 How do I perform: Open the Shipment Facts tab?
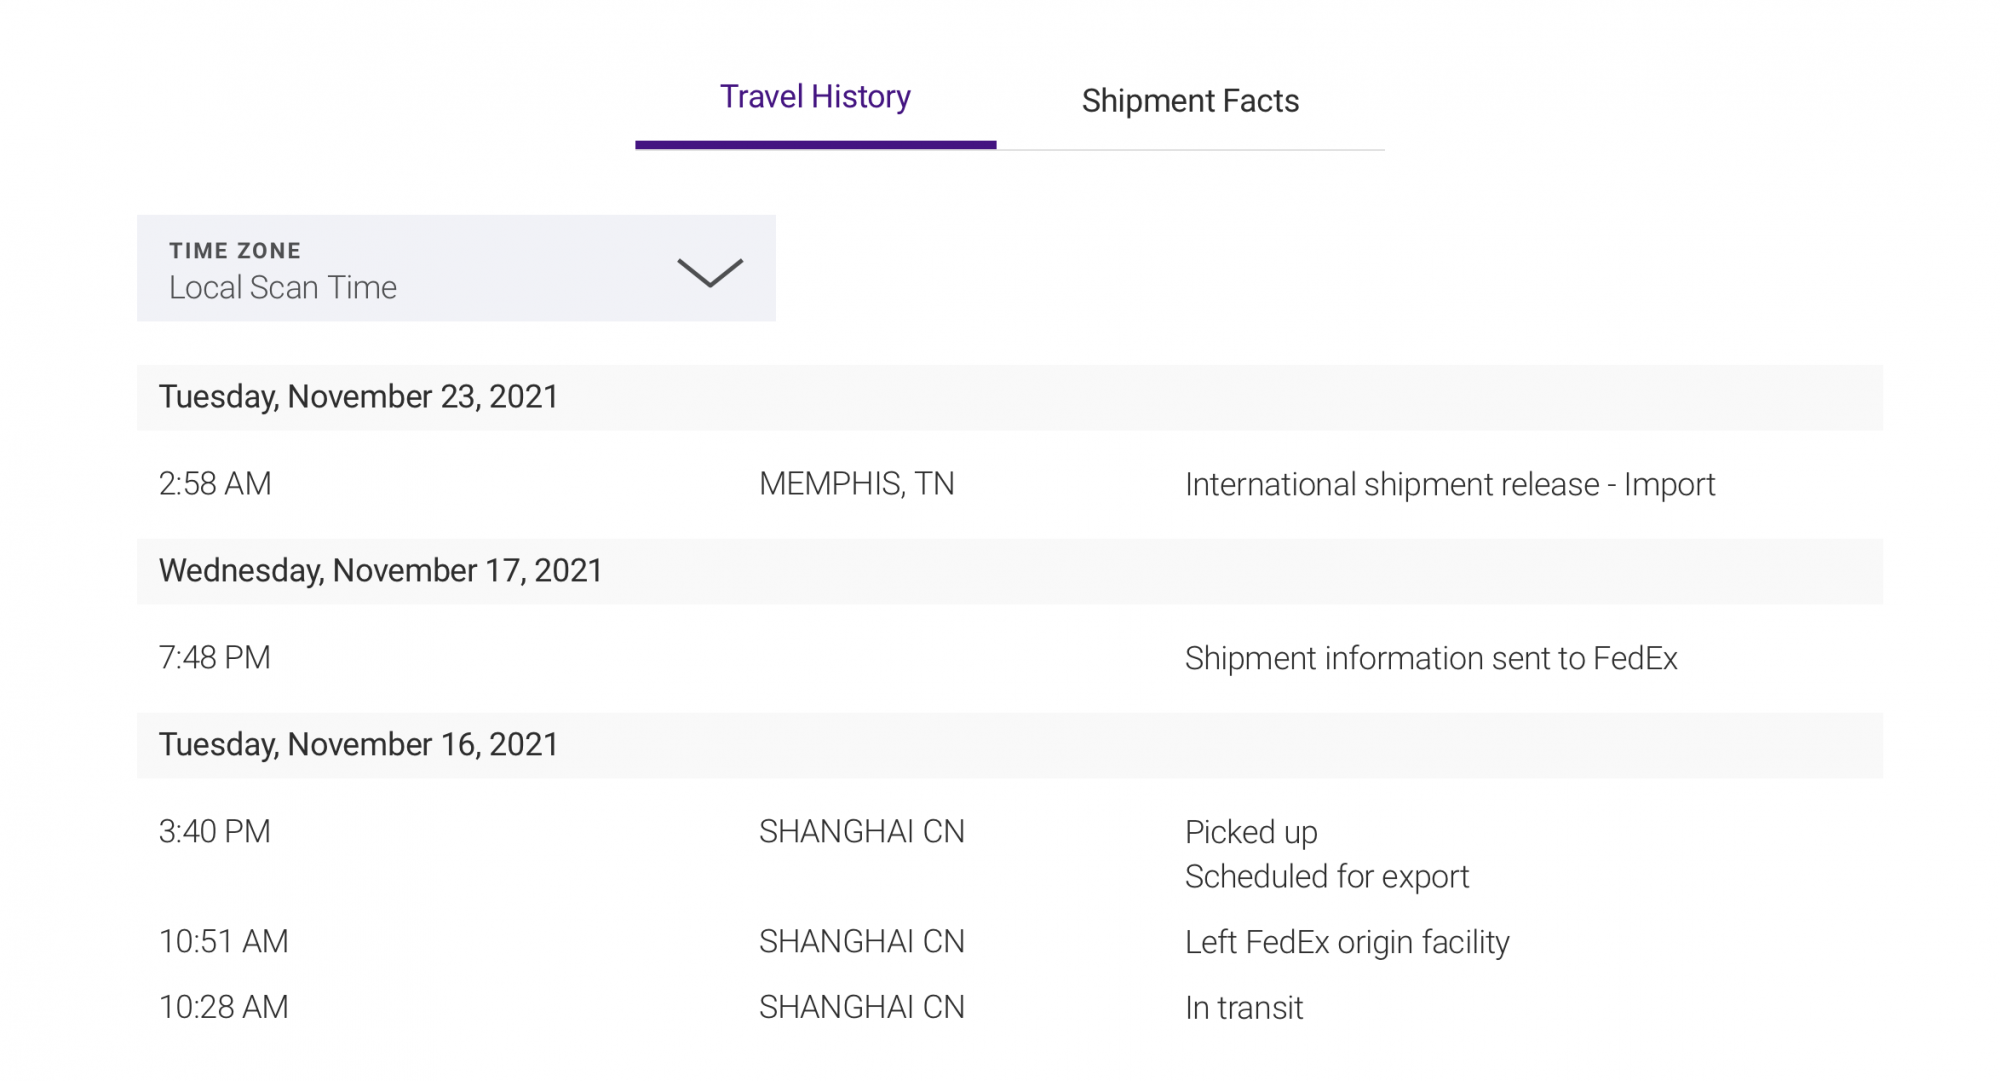pos(1190,101)
